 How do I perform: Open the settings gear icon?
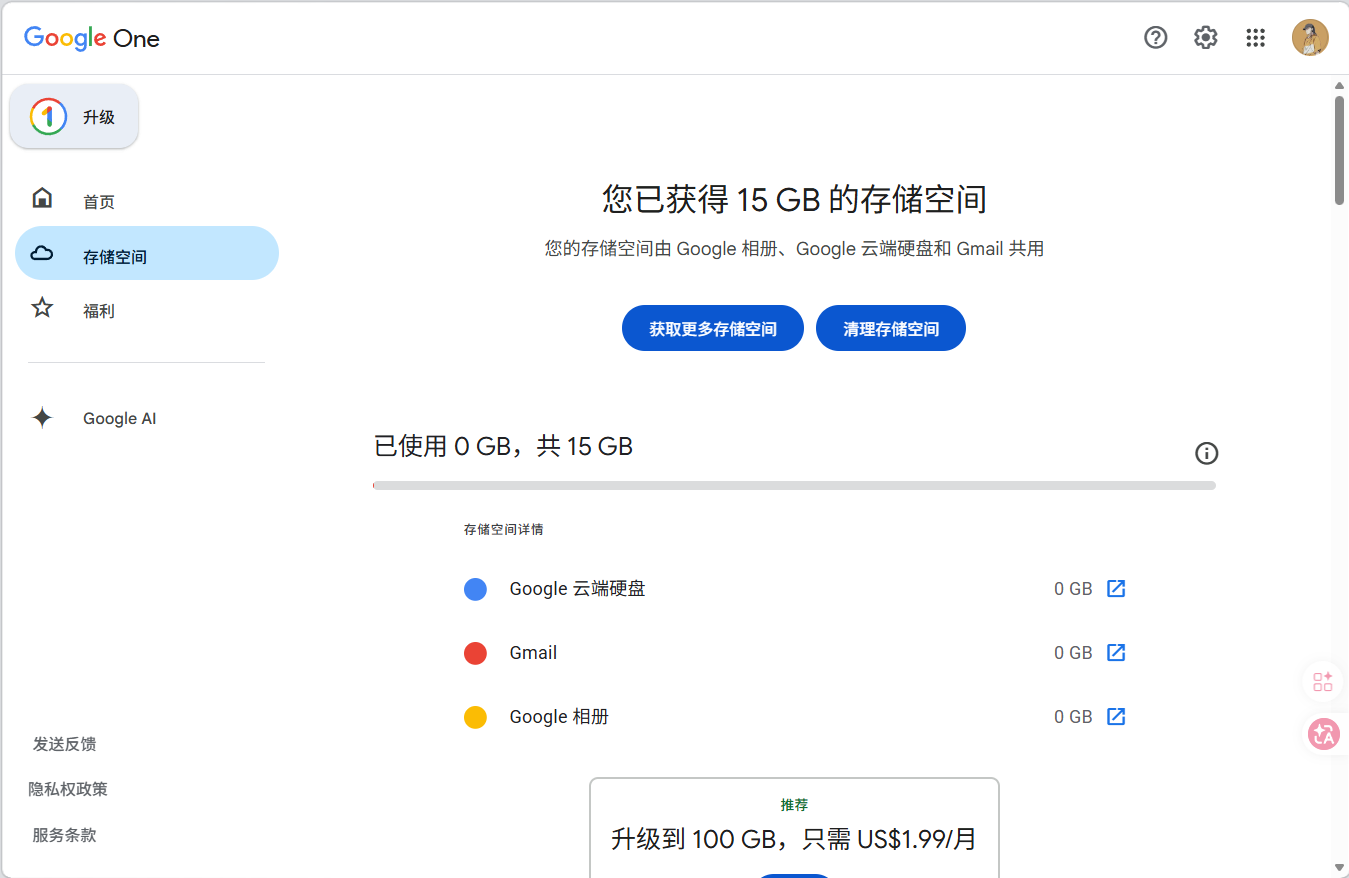pos(1206,38)
